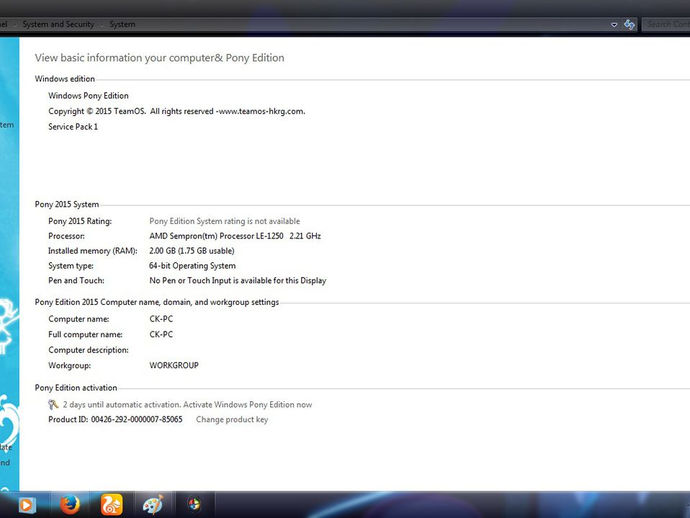Open Windows Media Player from the taskbar
This screenshot has width=690, height=518.
pyautogui.click(x=27, y=505)
